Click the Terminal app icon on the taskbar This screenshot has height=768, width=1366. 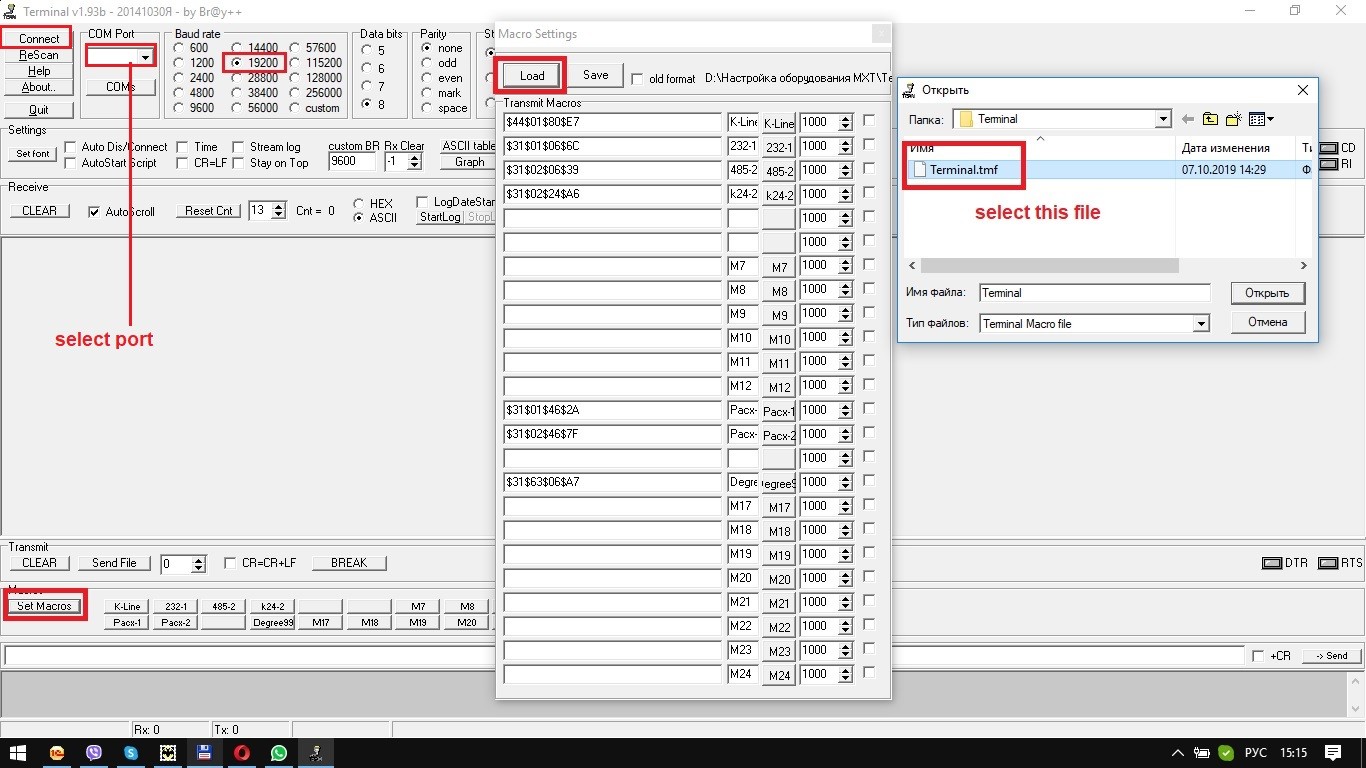coord(316,753)
